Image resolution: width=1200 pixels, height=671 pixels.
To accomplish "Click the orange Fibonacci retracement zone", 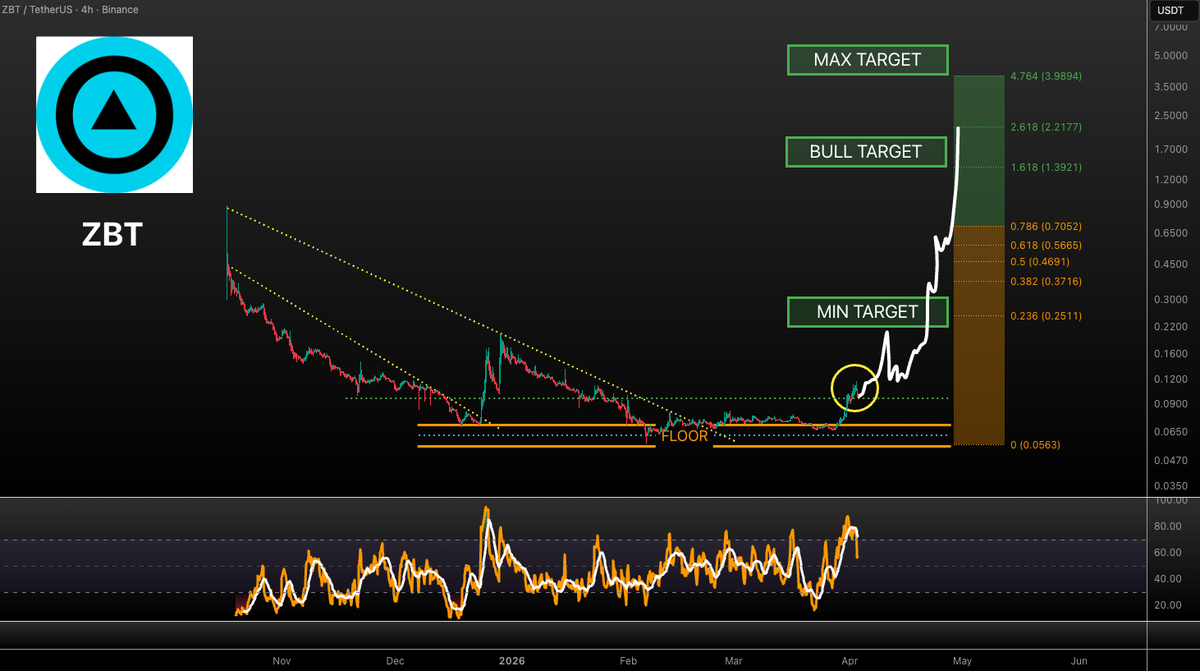I will [977, 340].
